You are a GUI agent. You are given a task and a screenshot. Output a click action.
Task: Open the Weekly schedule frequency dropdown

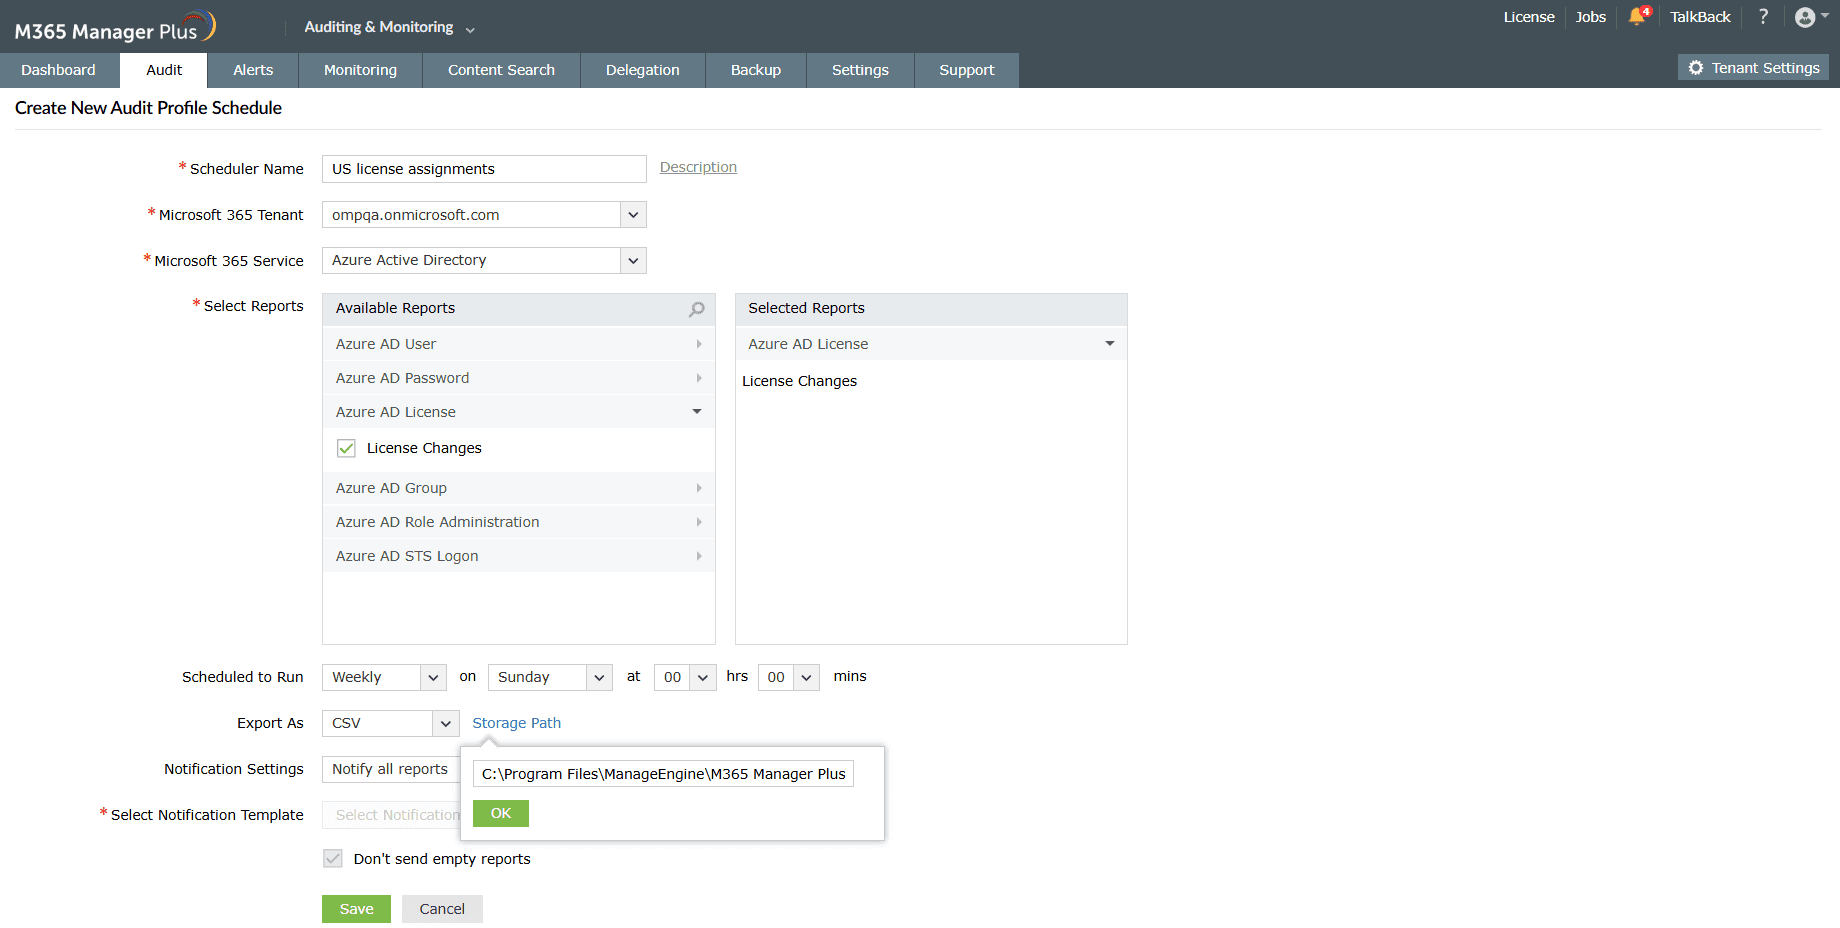click(384, 677)
